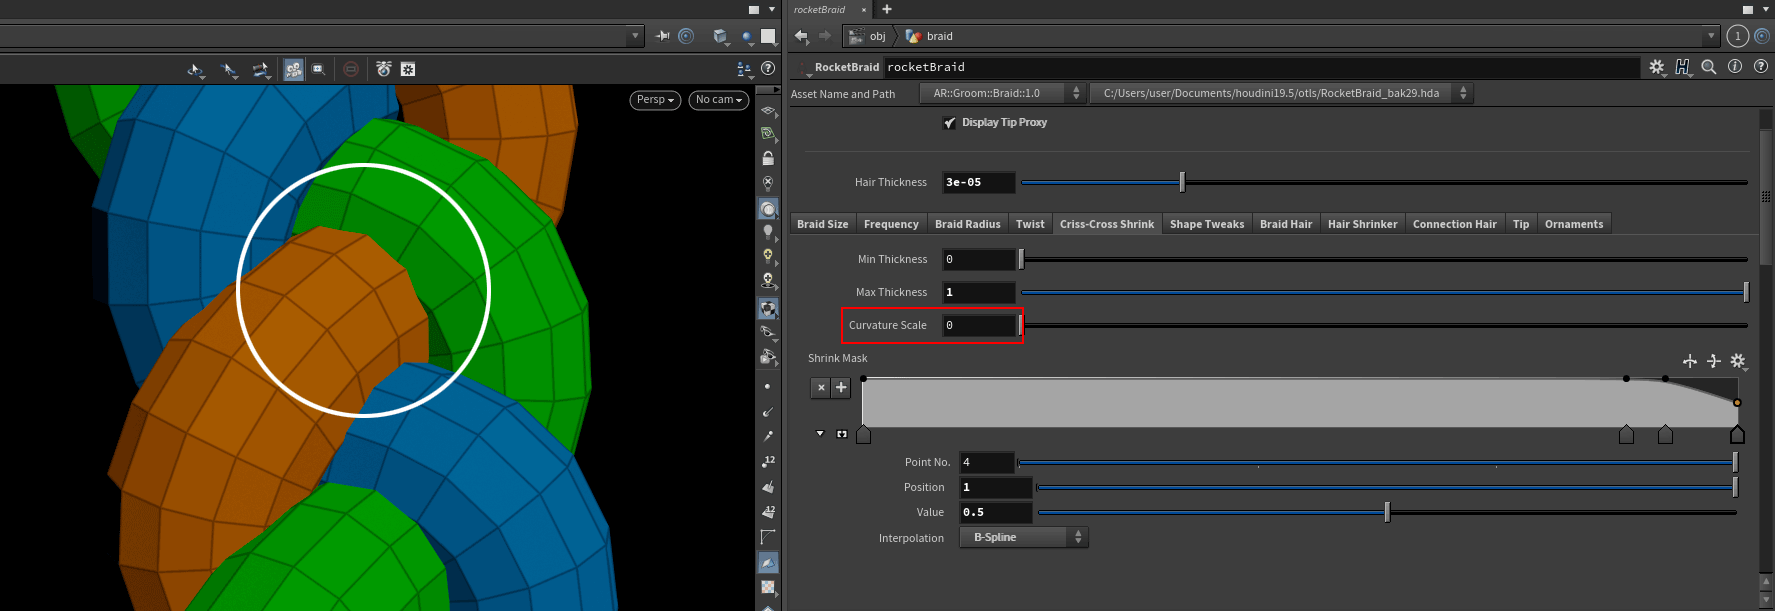The height and width of the screenshot is (611, 1775).
Task: Open the drone-style render region icon
Action: coord(384,69)
